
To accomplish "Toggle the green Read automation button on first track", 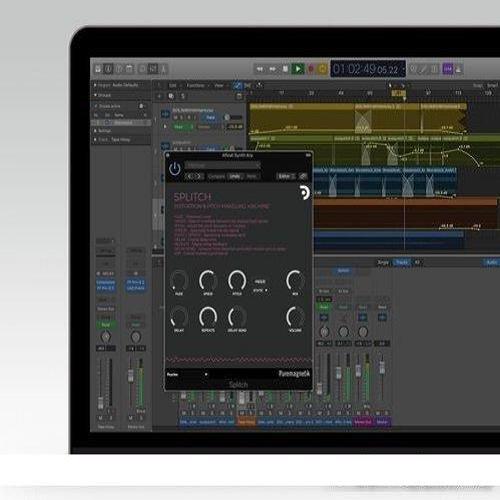I will pos(180,127).
